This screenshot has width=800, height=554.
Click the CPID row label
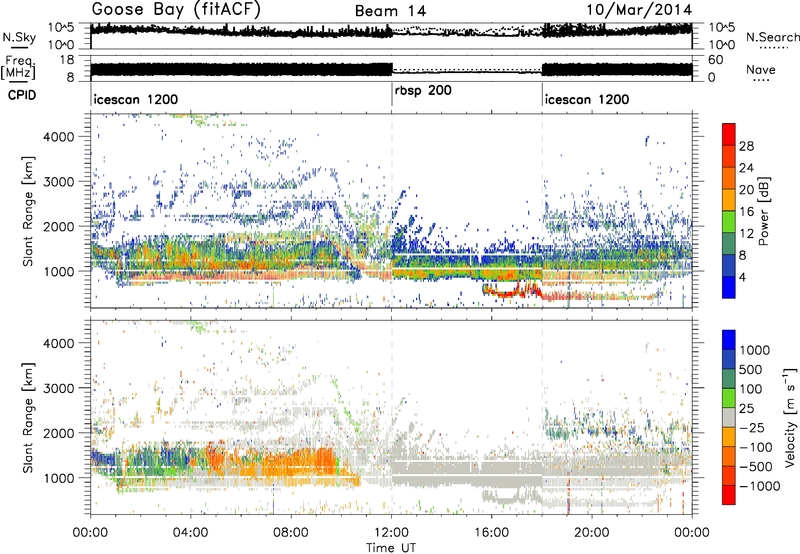coord(22,95)
